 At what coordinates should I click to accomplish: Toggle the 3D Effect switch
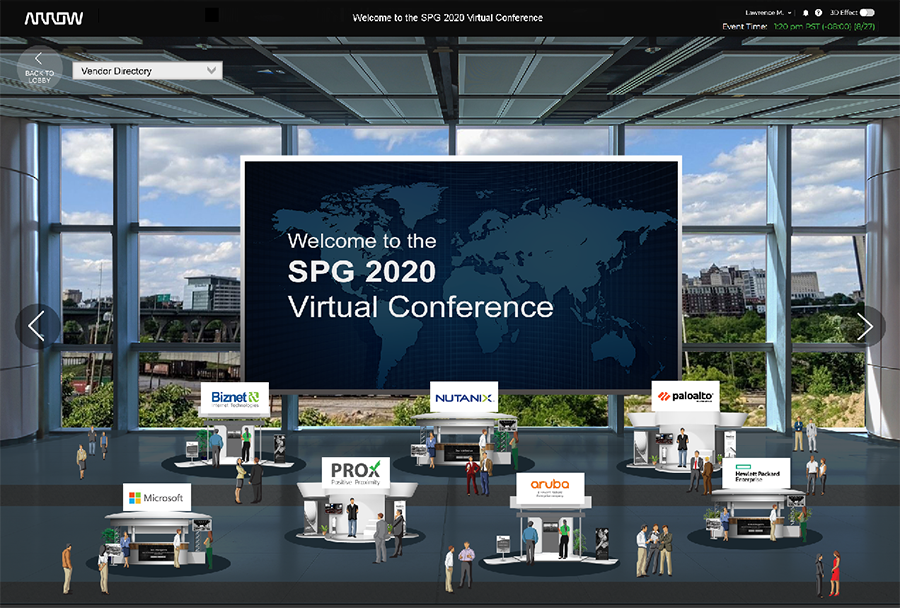[x=867, y=13]
